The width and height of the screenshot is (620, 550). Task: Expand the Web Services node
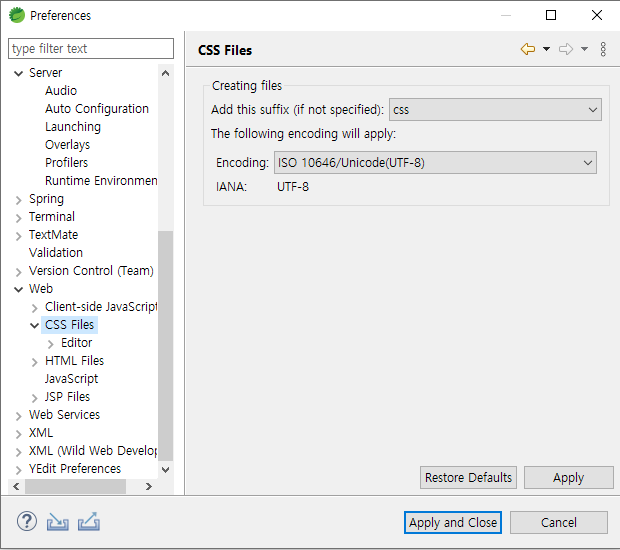[x=18, y=416]
